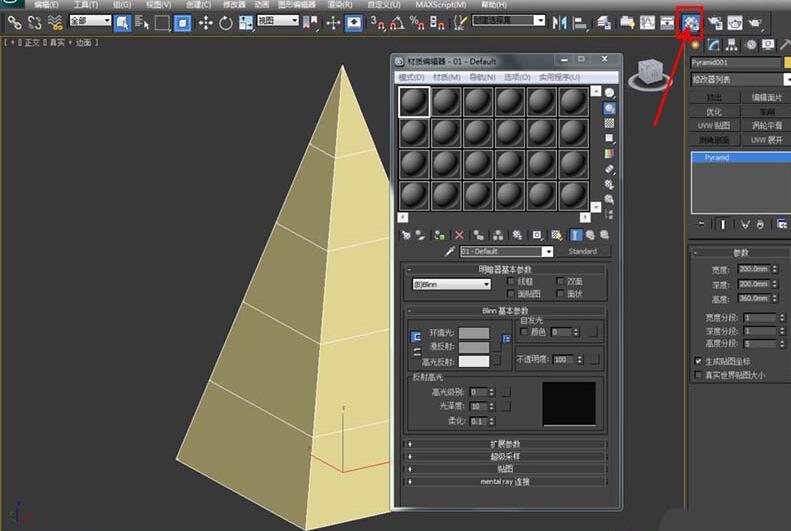Click the UVW 展开 modifier button
Viewport: 791px width, 531px height.
point(766,140)
